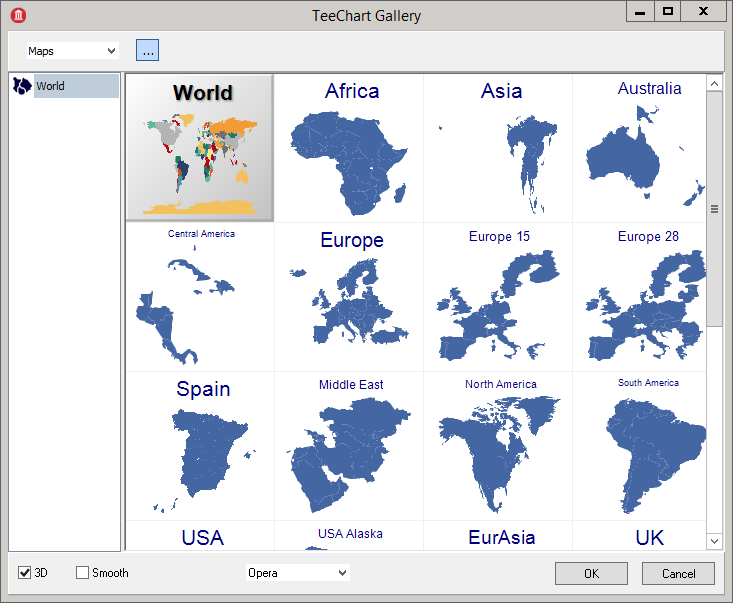
Task: Click gallery scrollbar down arrow
Action: coord(714,541)
